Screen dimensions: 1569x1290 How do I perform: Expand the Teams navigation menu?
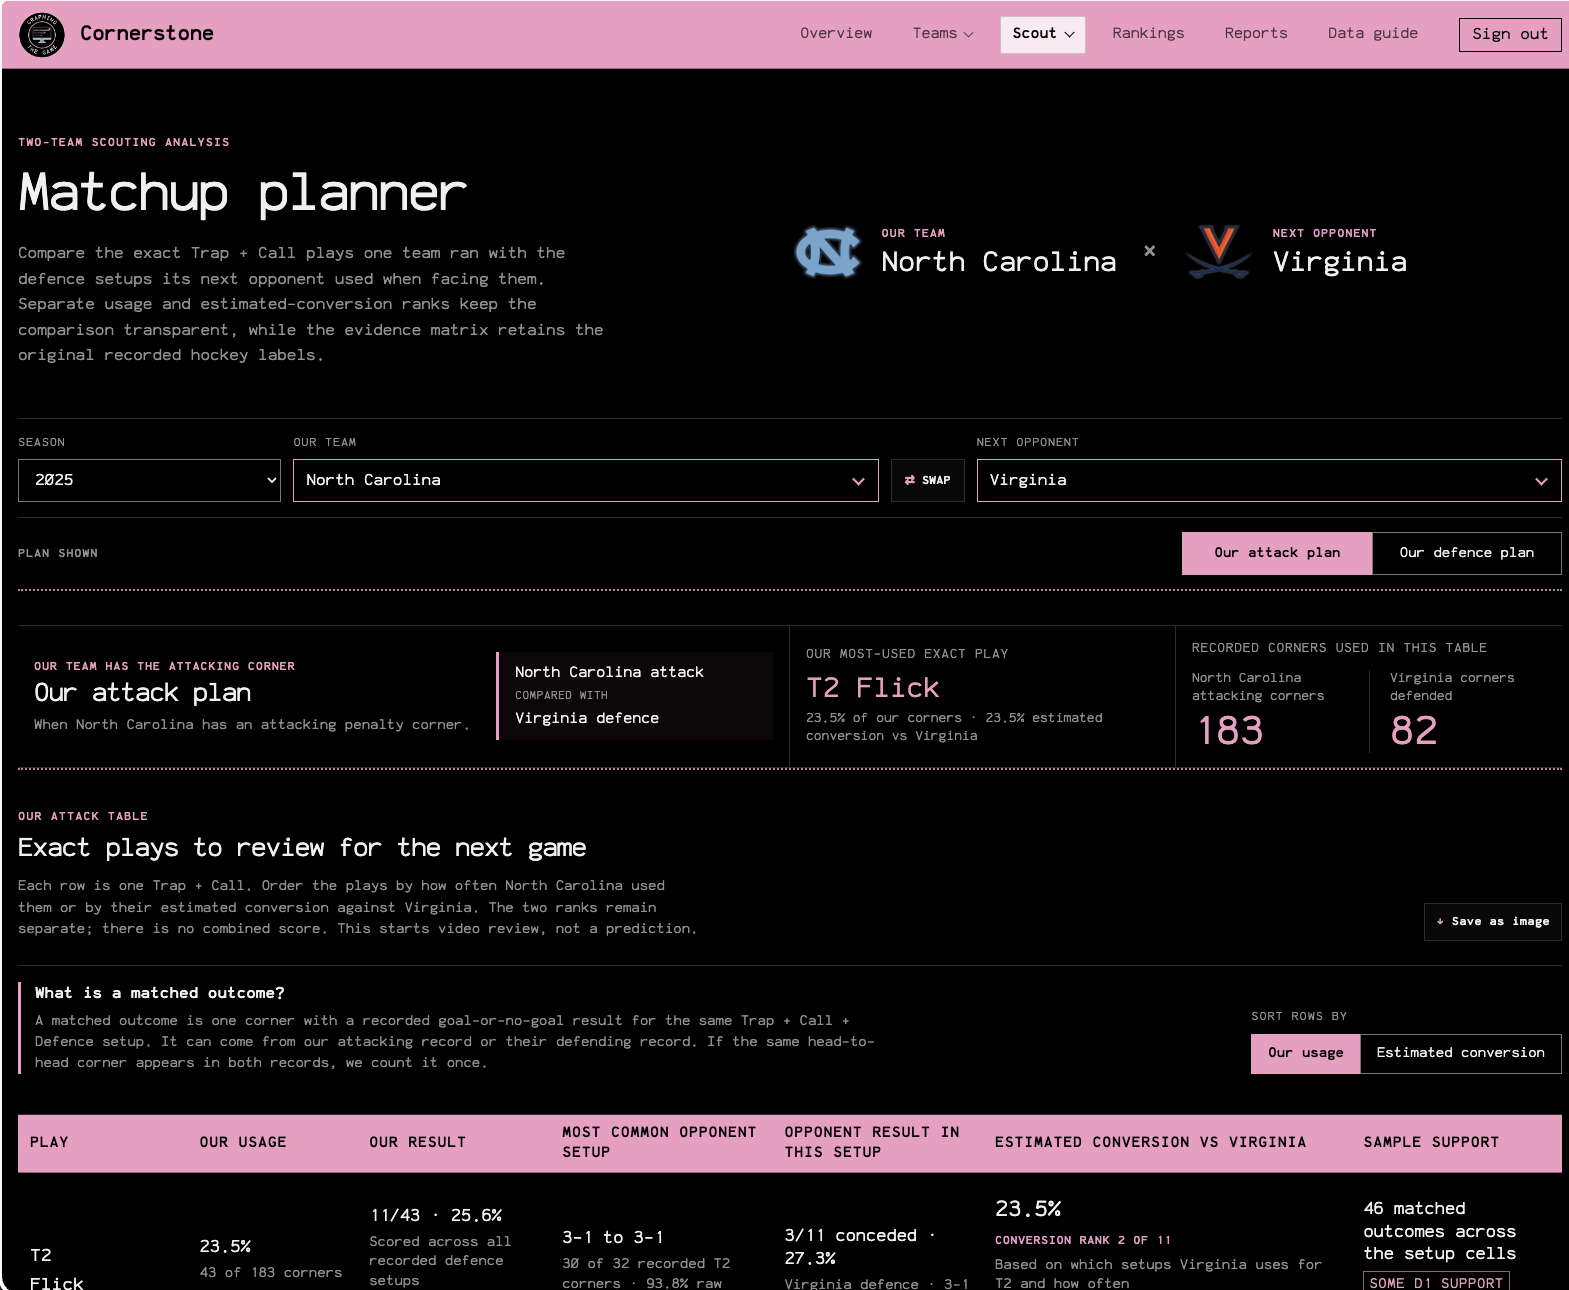pos(943,34)
